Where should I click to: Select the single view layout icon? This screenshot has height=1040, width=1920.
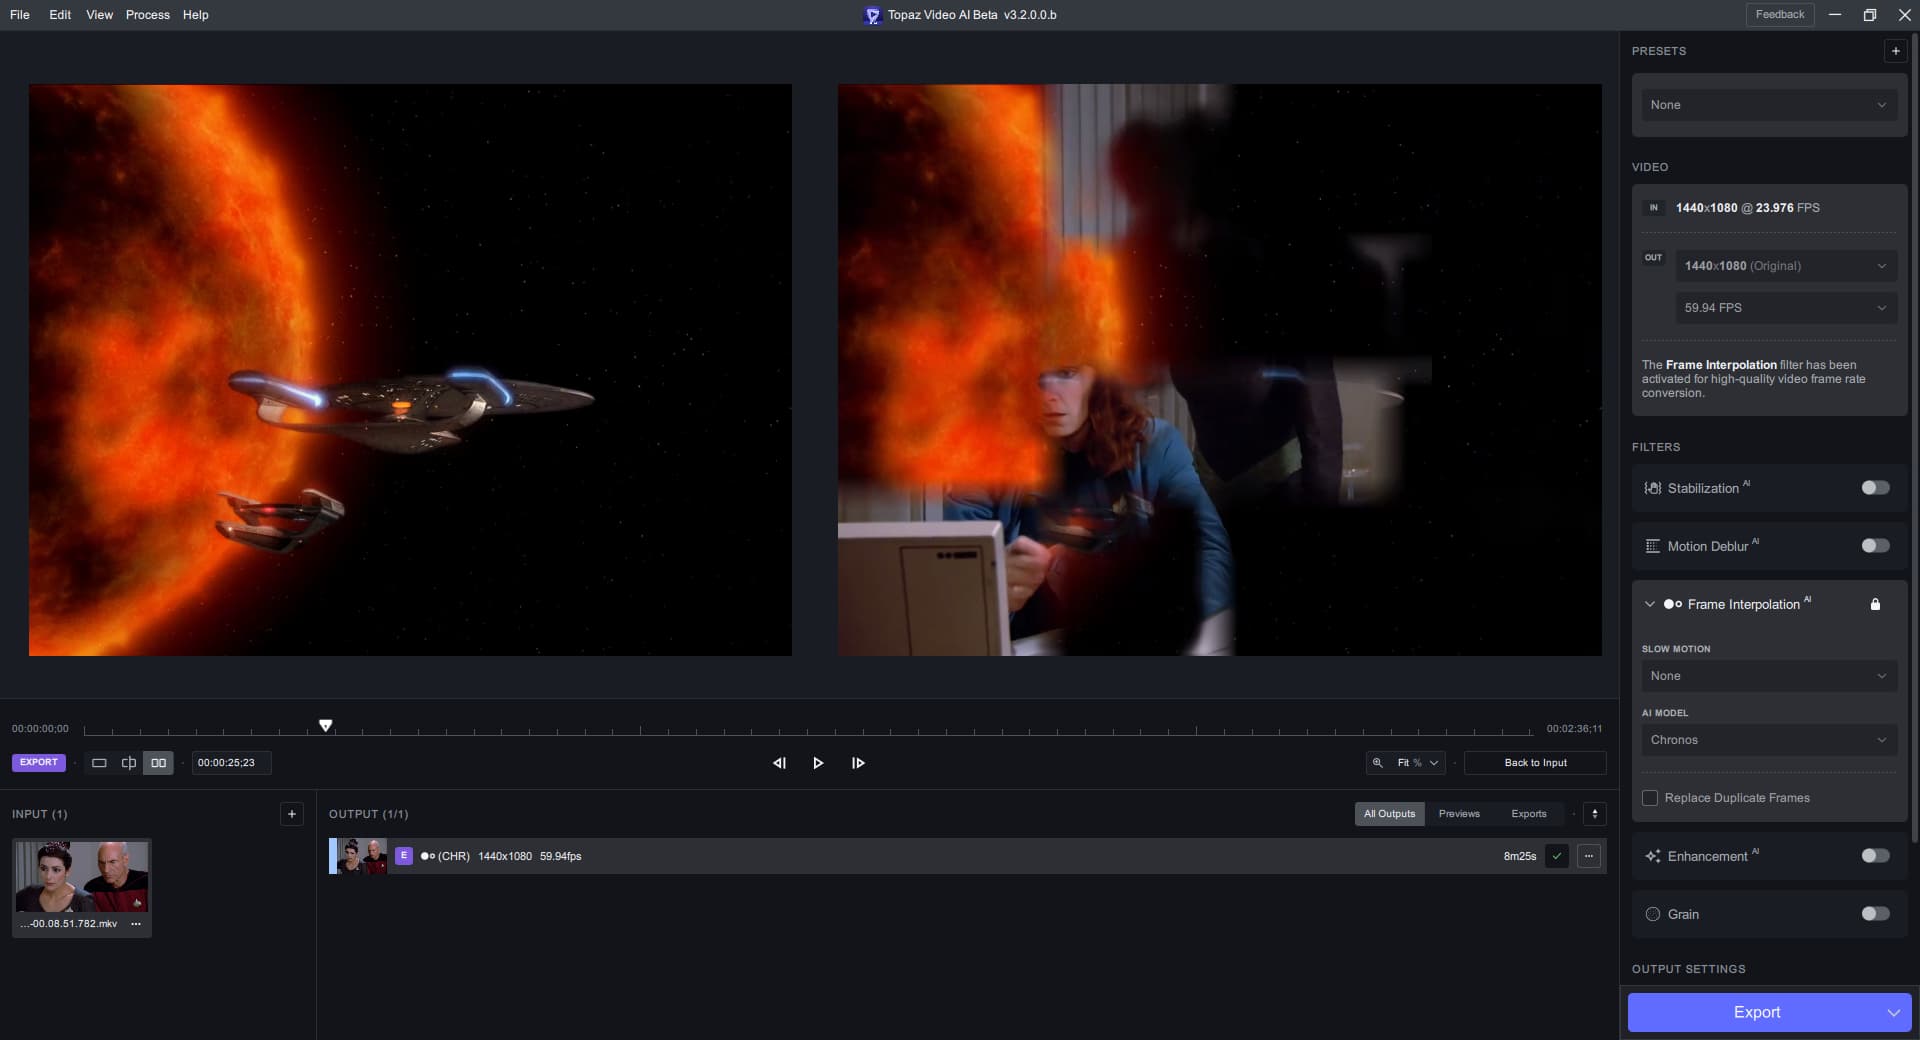[x=99, y=763]
